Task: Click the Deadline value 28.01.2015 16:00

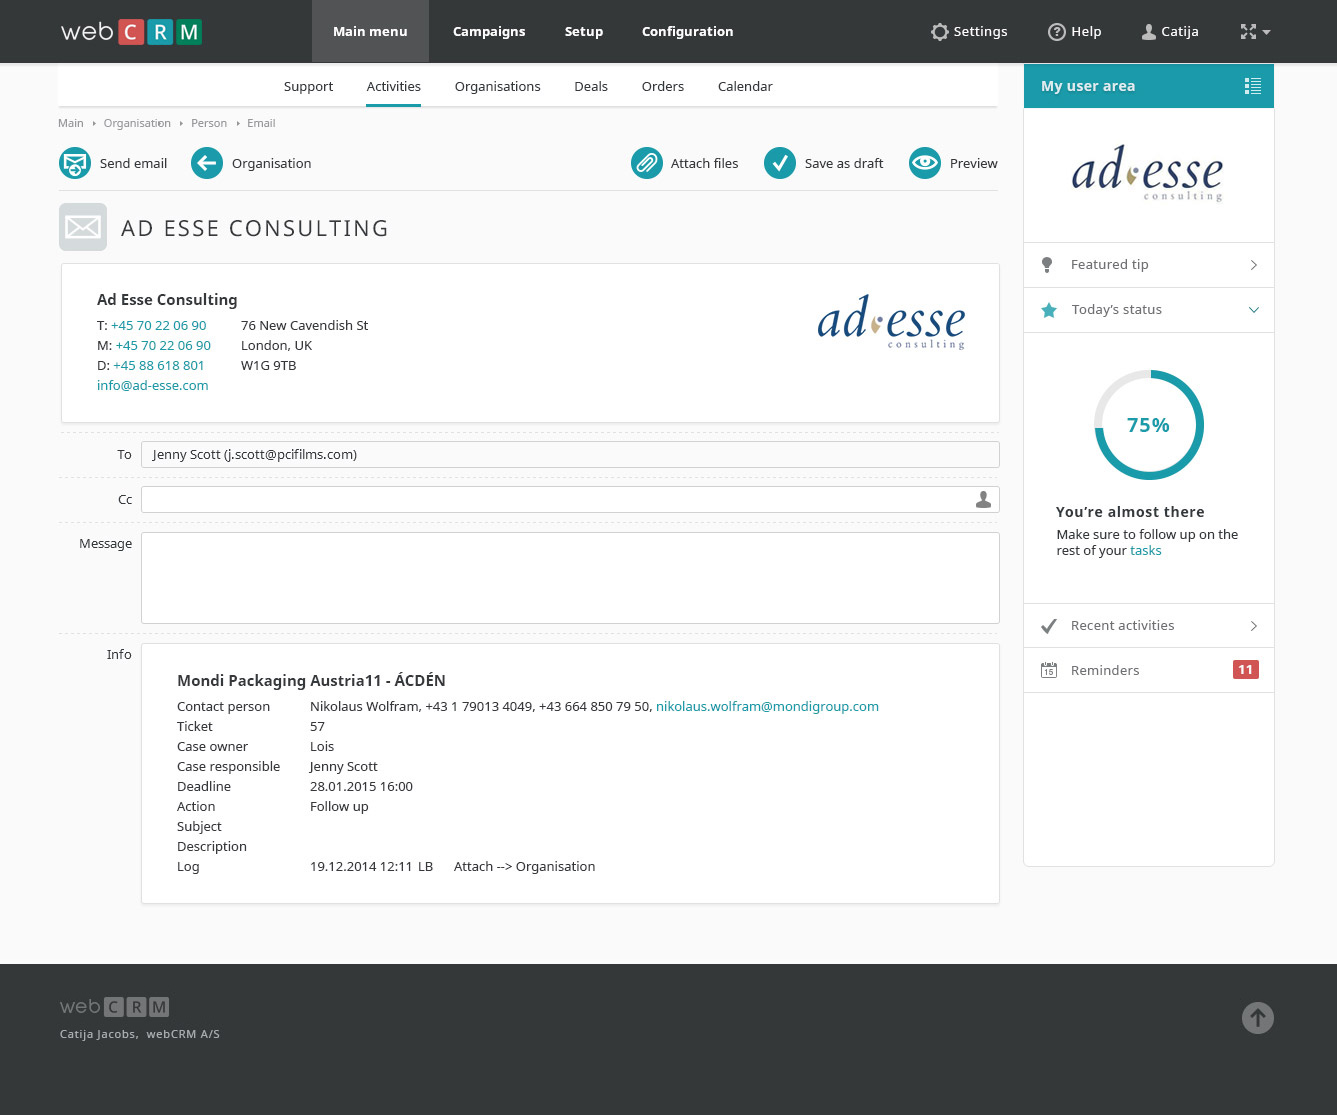Action: coord(361,786)
